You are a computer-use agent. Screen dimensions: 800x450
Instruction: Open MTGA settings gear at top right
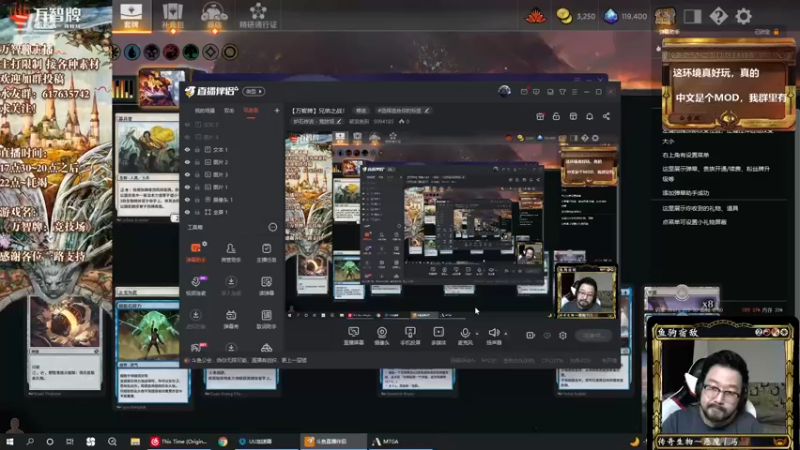pos(743,16)
